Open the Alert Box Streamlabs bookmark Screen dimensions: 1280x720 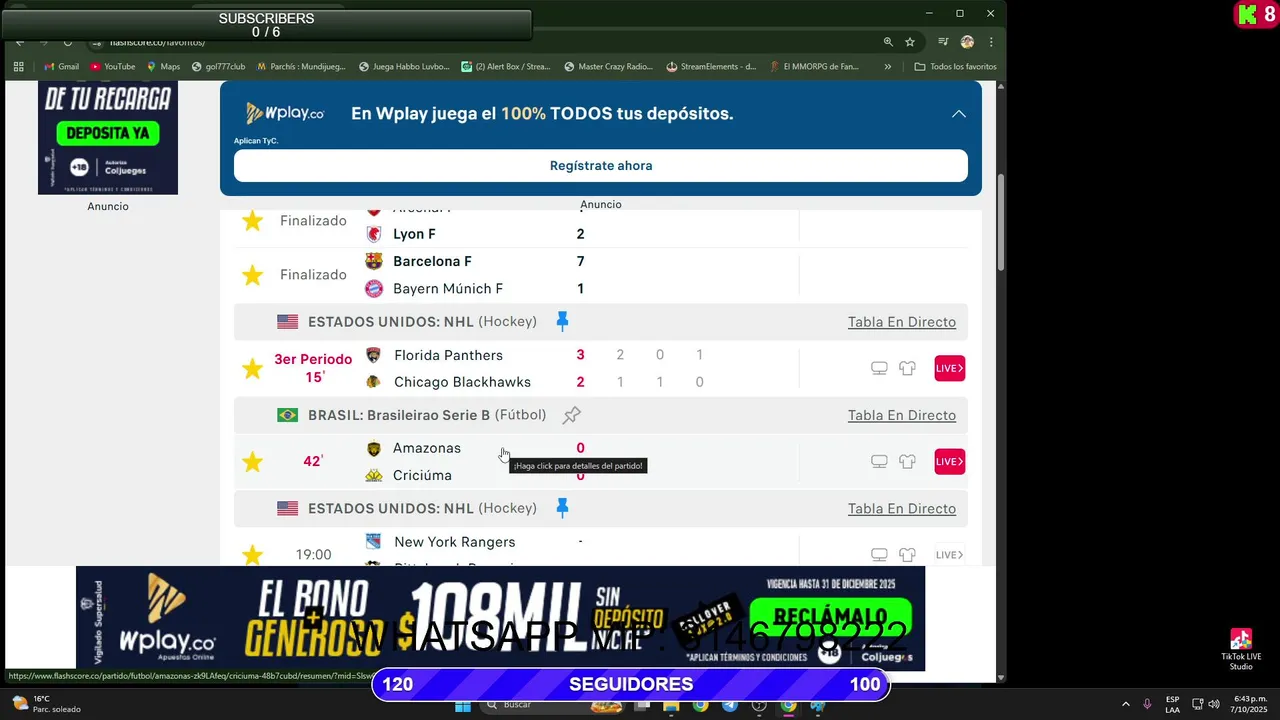click(506, 67)
